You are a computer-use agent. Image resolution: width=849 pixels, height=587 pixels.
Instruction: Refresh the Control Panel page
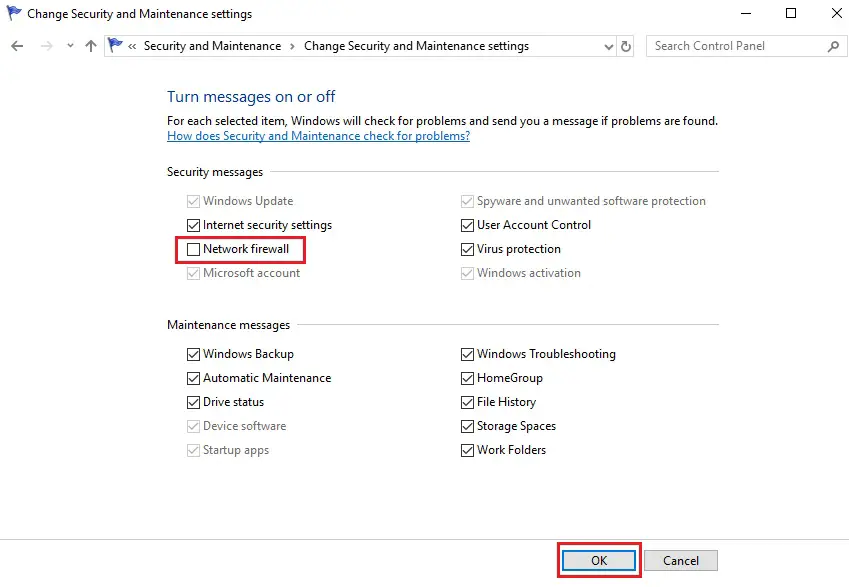625,47
